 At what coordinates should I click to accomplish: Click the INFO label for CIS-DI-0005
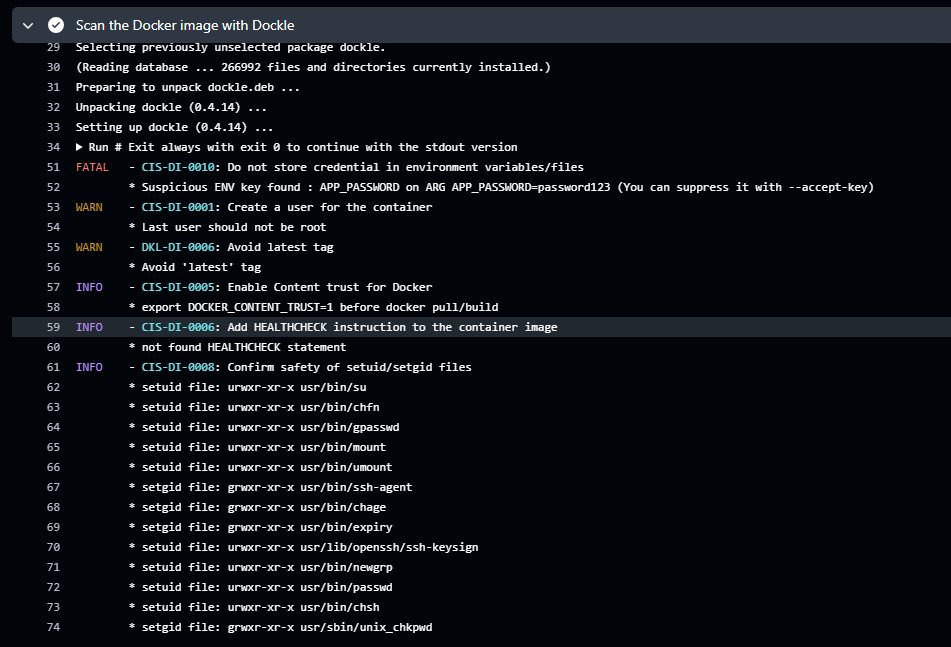coord(89,287)
